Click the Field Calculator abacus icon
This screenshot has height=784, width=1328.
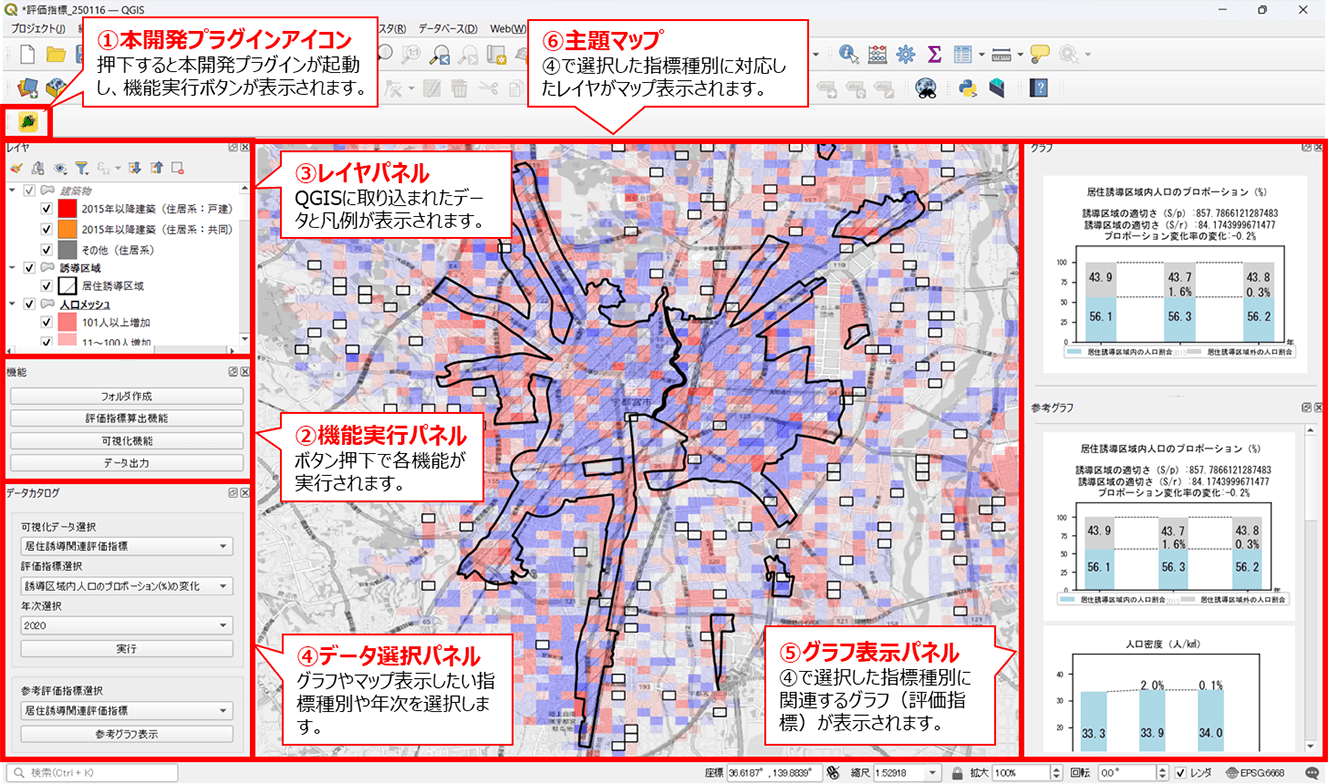(x=877, y=54)
